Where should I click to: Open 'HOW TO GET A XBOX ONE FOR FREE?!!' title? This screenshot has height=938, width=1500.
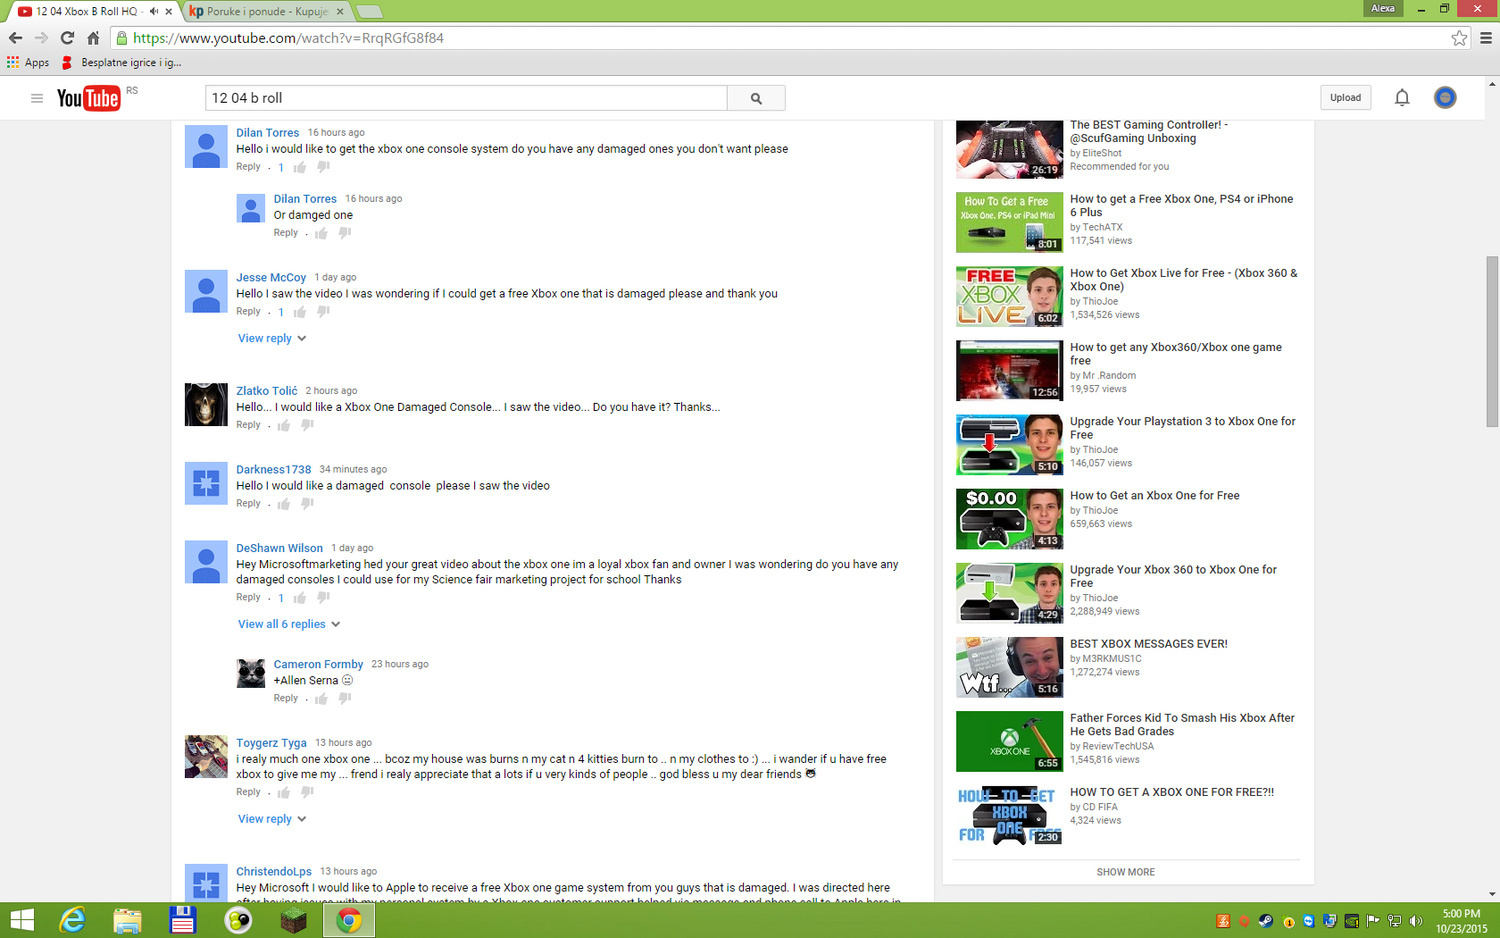pyautogui.click(x=1172, y=792)
